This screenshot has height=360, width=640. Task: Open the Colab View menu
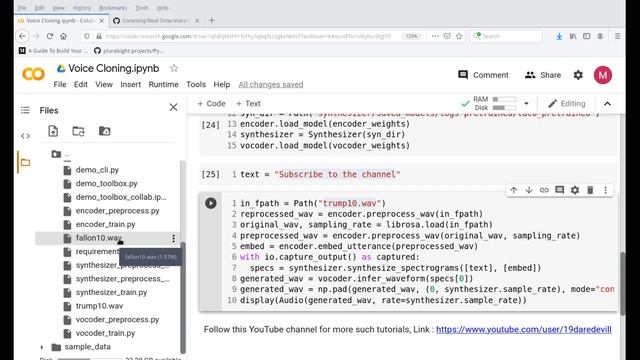tap(104, 84)
